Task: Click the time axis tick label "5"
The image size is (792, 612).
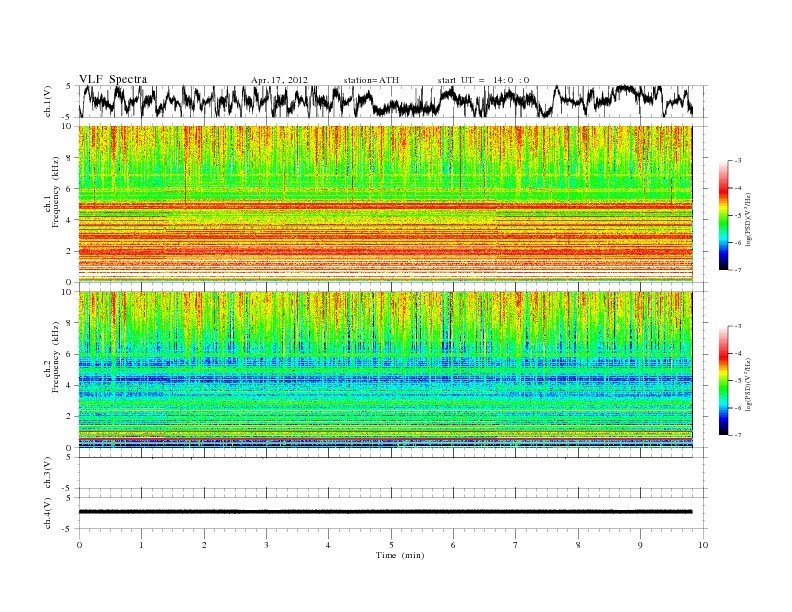Action: 391,545
